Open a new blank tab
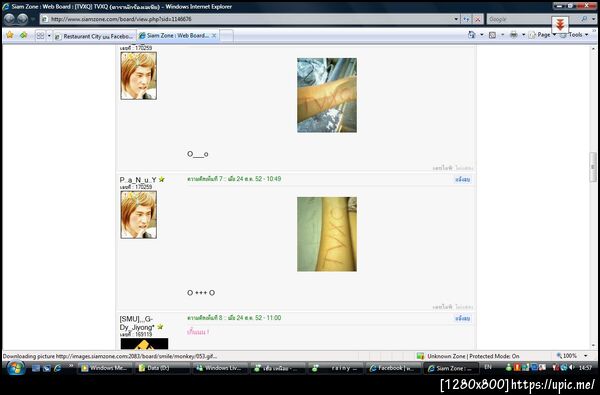 pyautogui.click(x=226, y=36)
